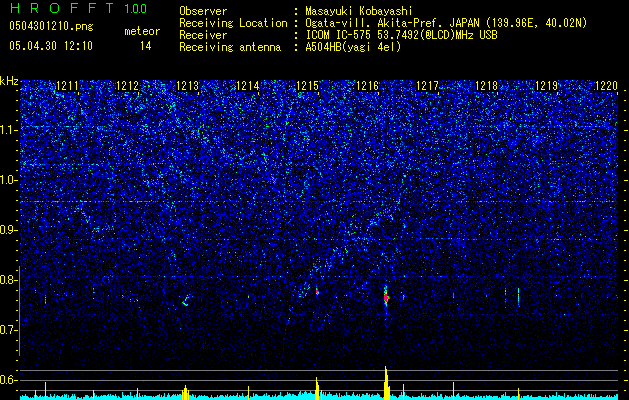
Task: Click the 0.9 frequency axis label
Action: 9,230
